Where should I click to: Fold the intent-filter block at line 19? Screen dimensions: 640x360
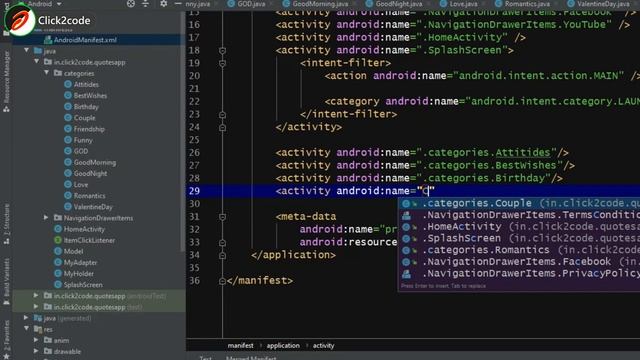coord(222,63)
